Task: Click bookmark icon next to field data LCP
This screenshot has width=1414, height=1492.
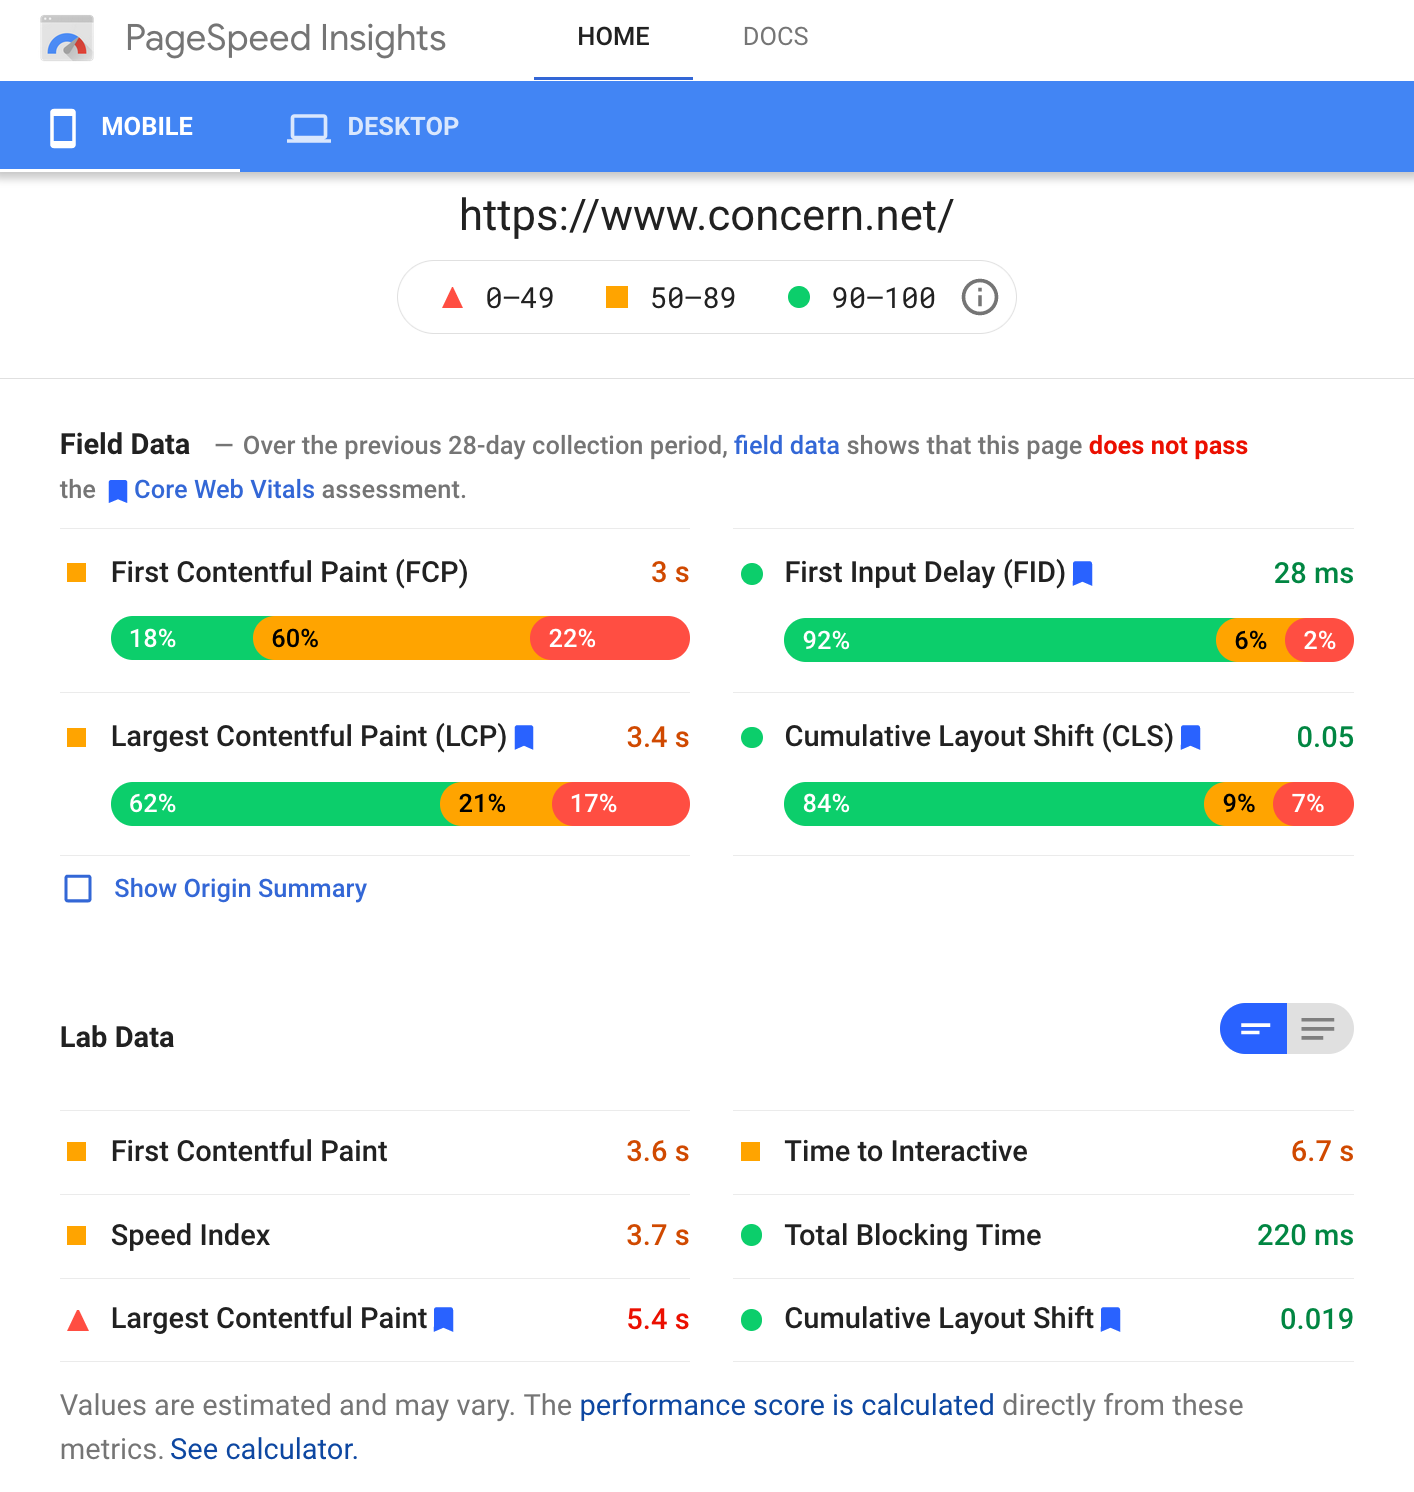Action: pyautogui.click(x=524, y=737)
